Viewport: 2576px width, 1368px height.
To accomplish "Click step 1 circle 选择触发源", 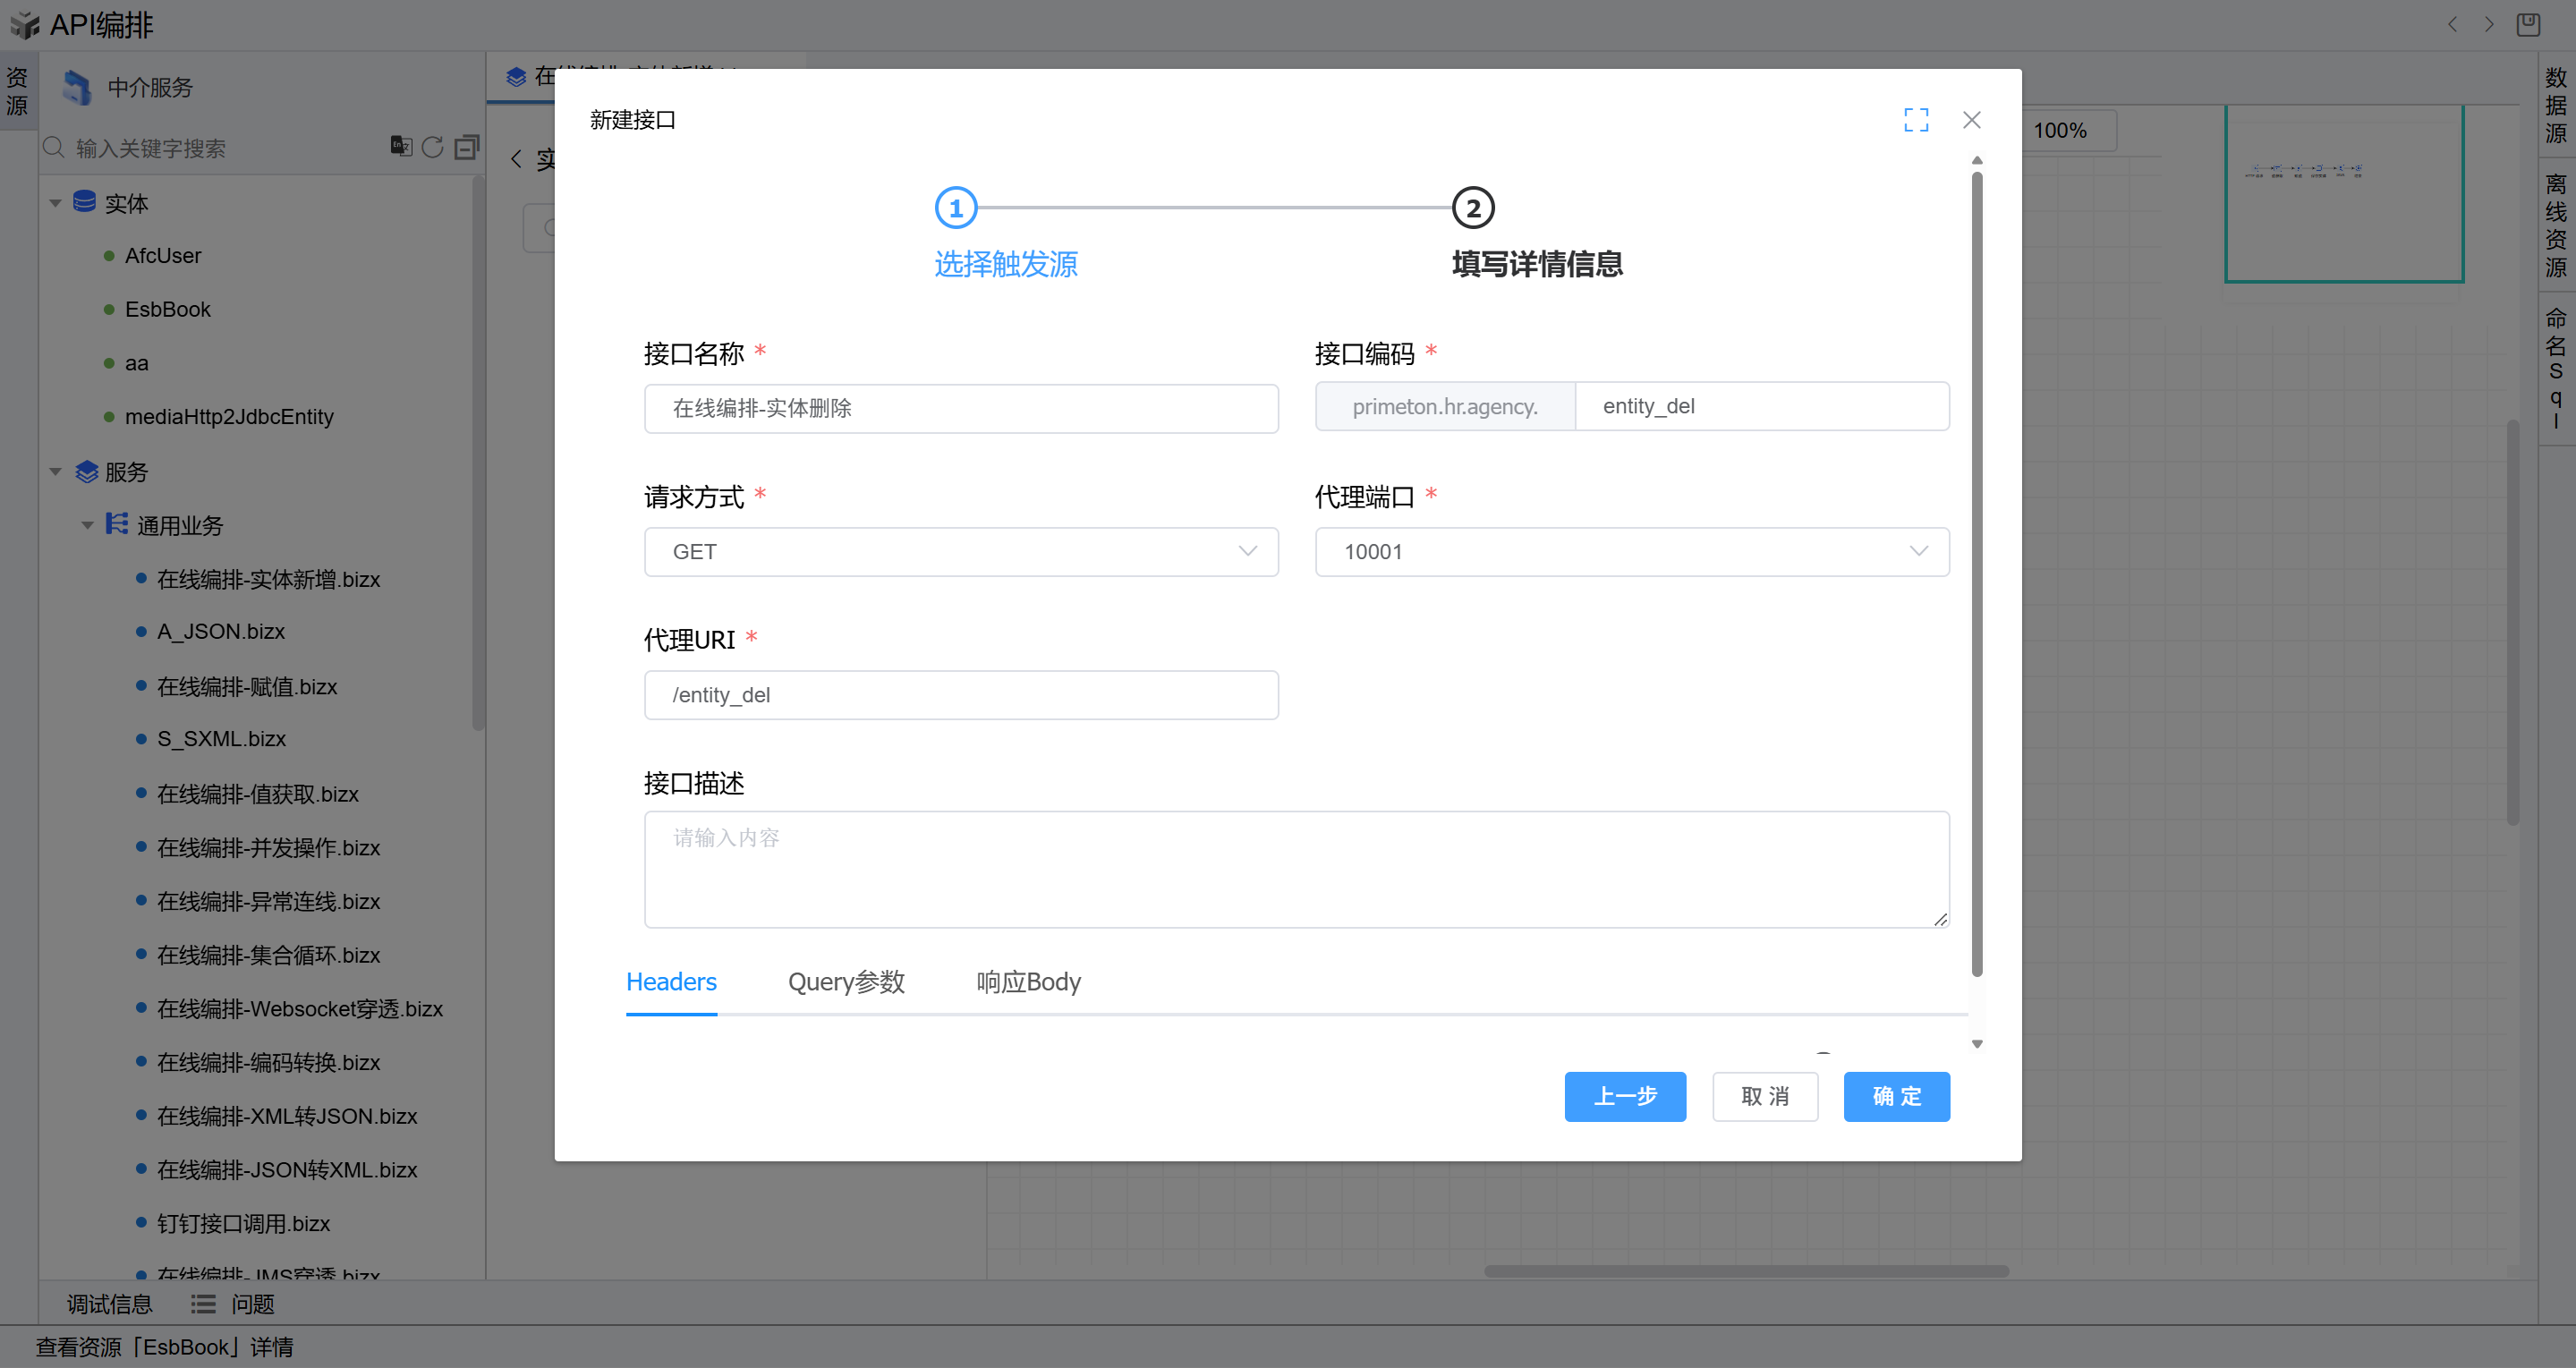I will click(955, 208).
